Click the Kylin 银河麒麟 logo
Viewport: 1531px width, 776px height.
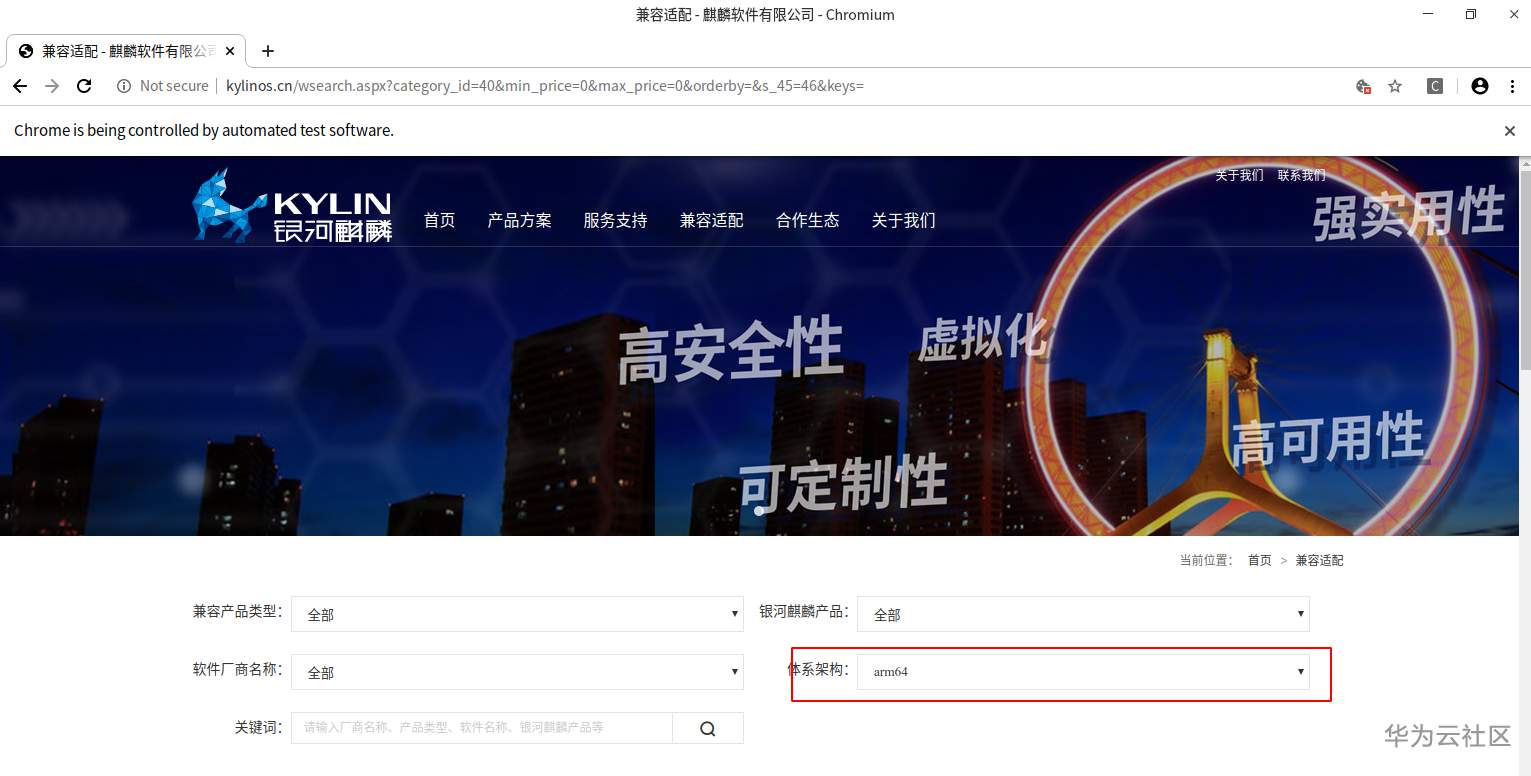click(x=292, y=205)
